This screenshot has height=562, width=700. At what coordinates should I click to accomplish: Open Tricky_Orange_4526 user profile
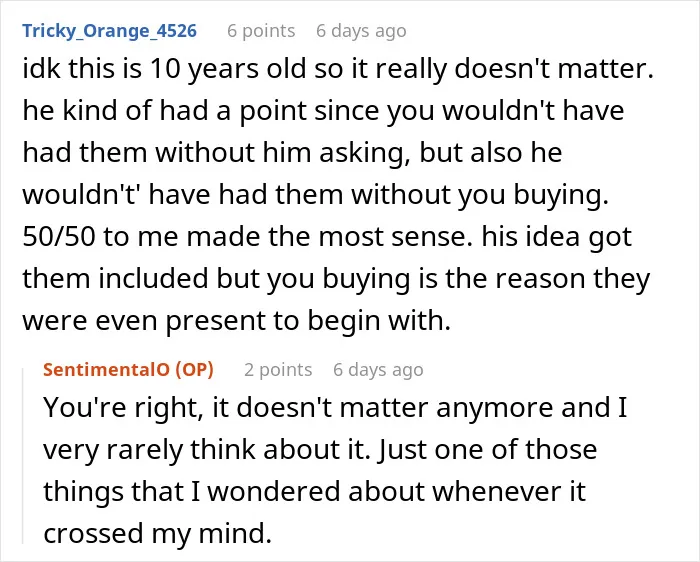pos(109,31)
